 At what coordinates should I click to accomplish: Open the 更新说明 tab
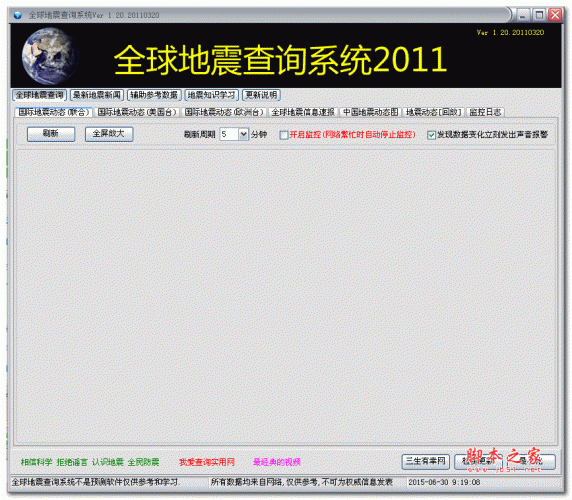(x=261, y=95)
